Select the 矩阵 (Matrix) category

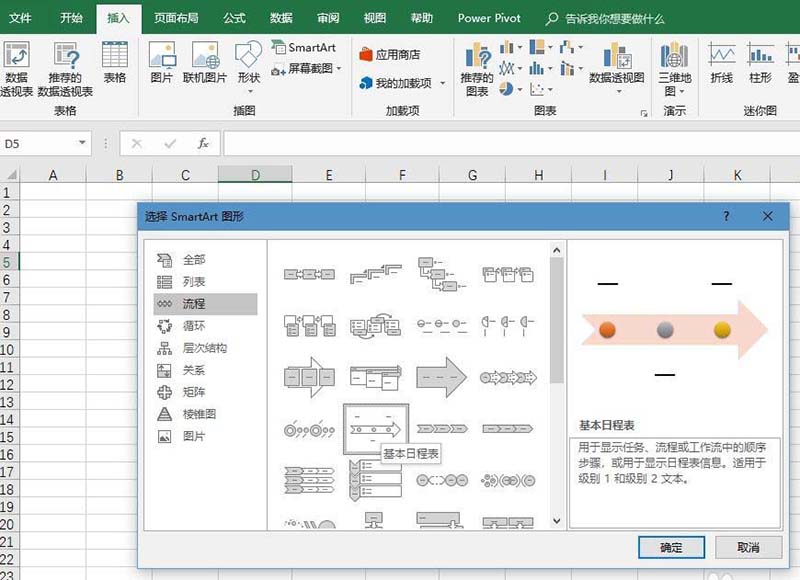[206, 392]
